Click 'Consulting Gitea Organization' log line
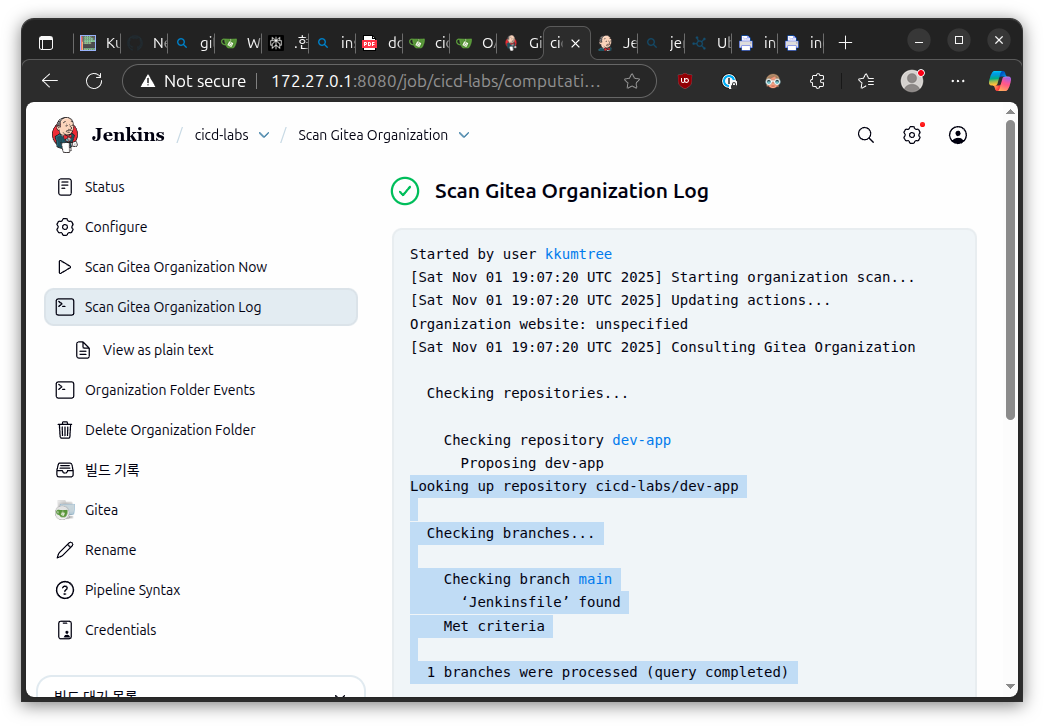Screen dimensions: 1044x726 662,348
